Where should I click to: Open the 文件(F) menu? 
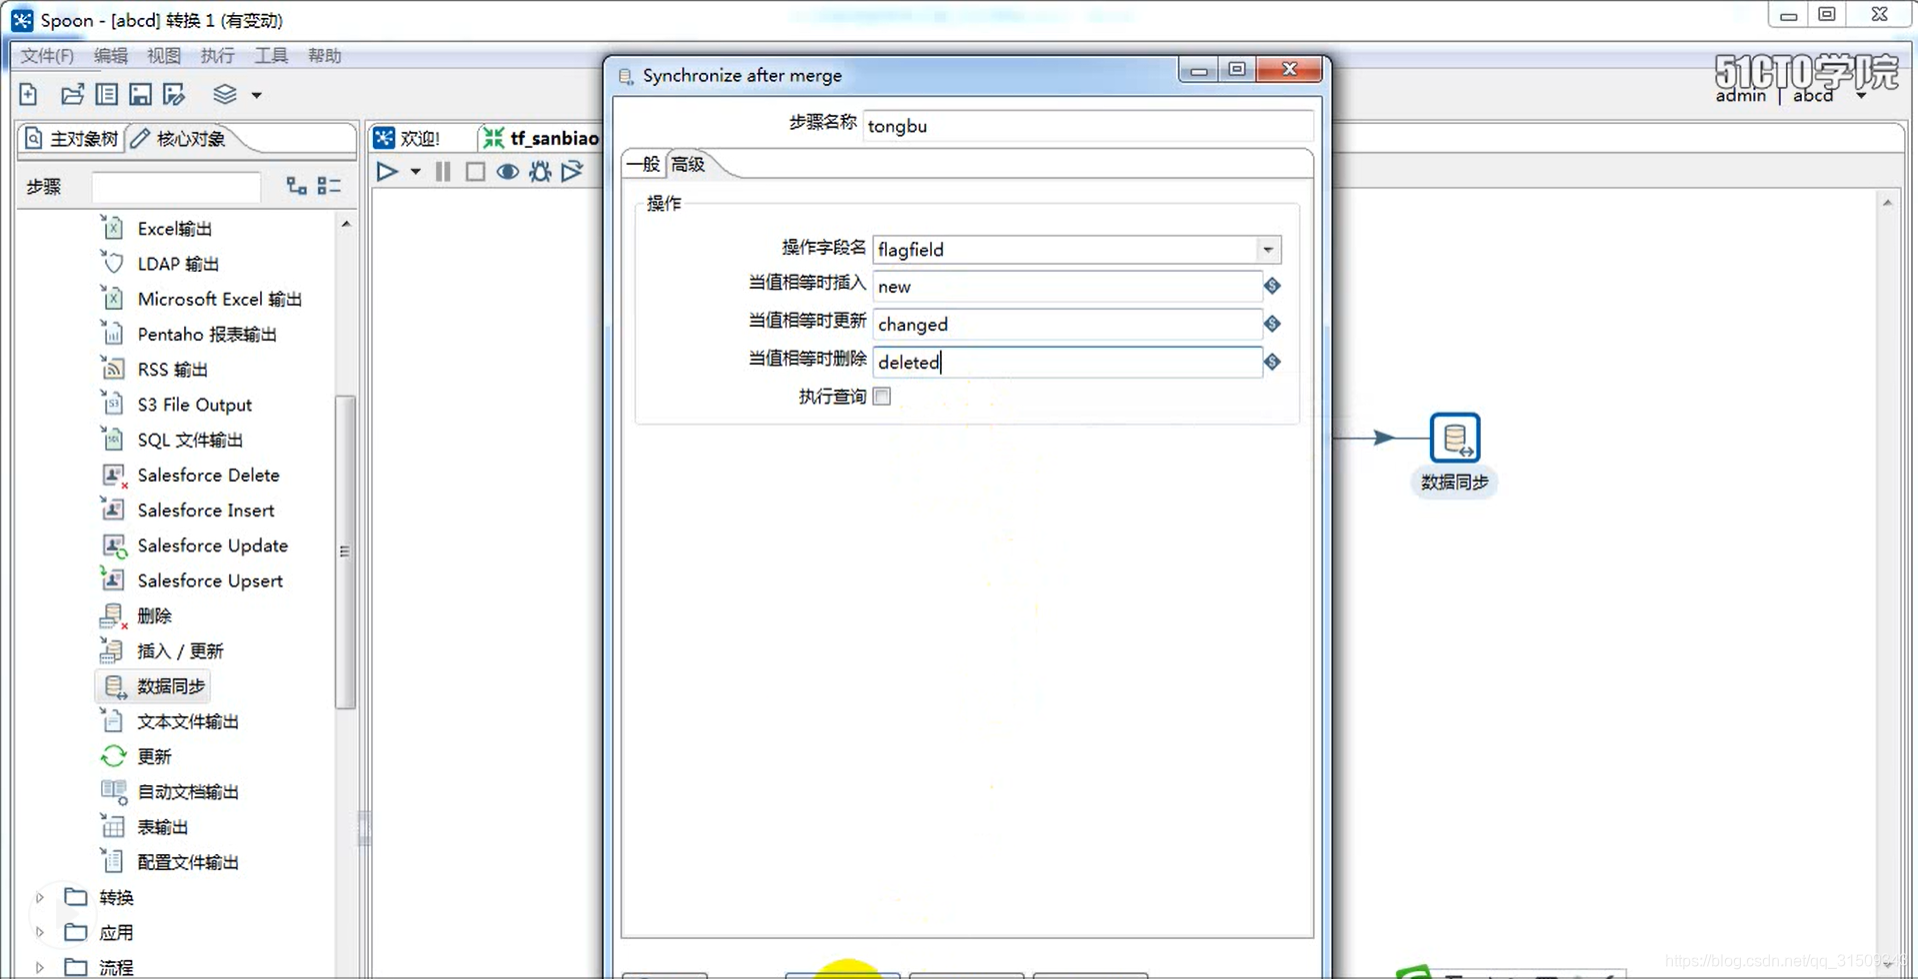[47, 56]
